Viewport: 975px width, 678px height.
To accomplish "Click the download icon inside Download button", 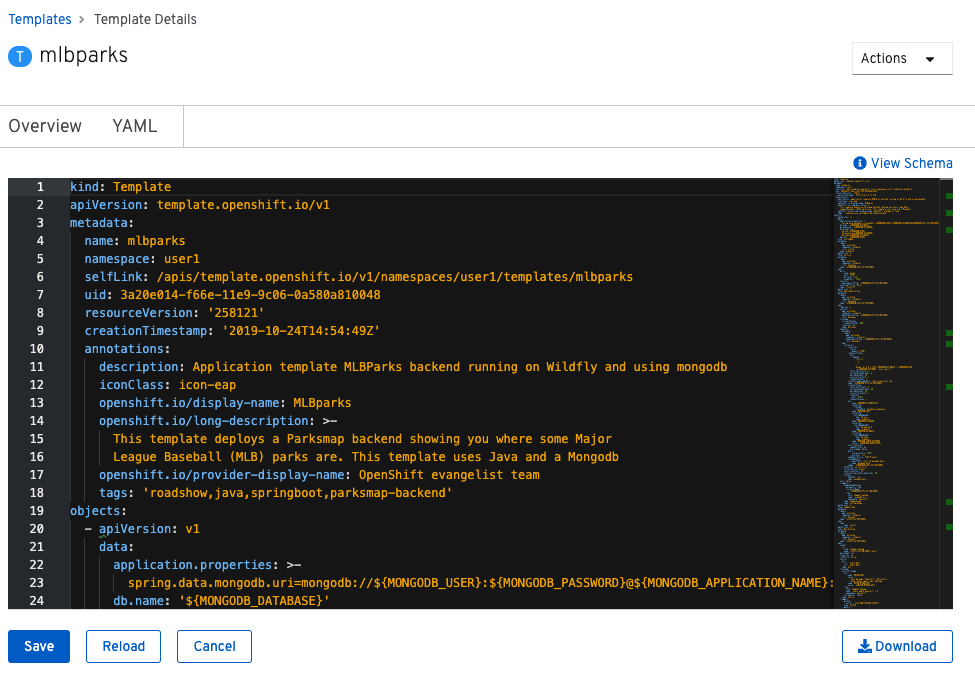I will point(865,646).
